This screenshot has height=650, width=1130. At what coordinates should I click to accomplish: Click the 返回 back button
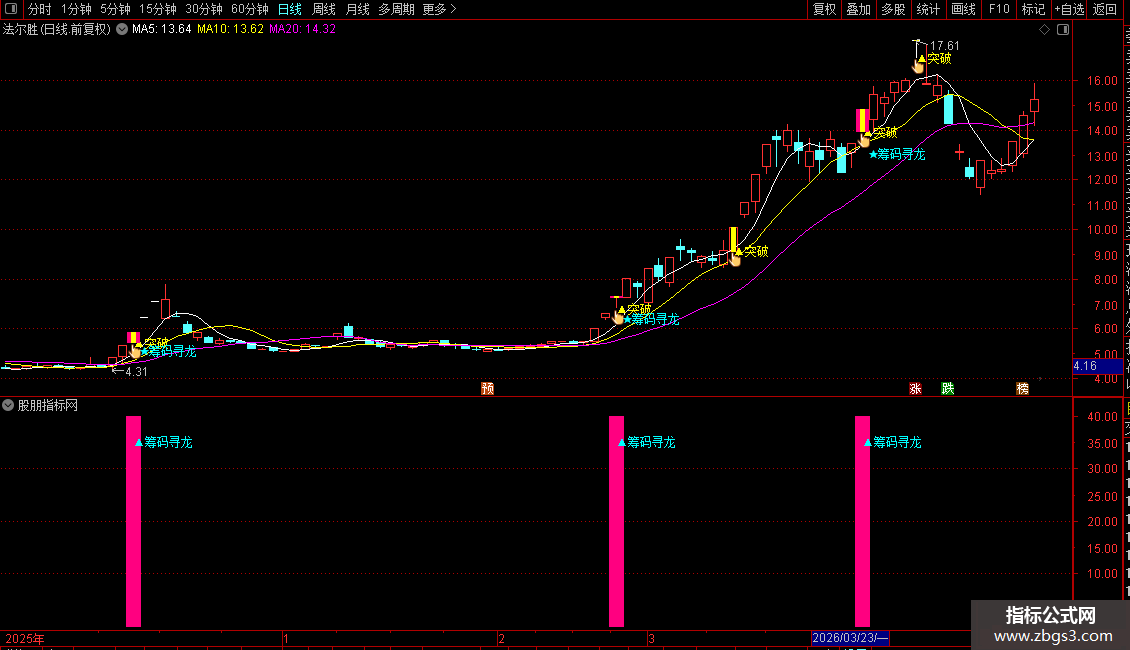point(1105,9)
